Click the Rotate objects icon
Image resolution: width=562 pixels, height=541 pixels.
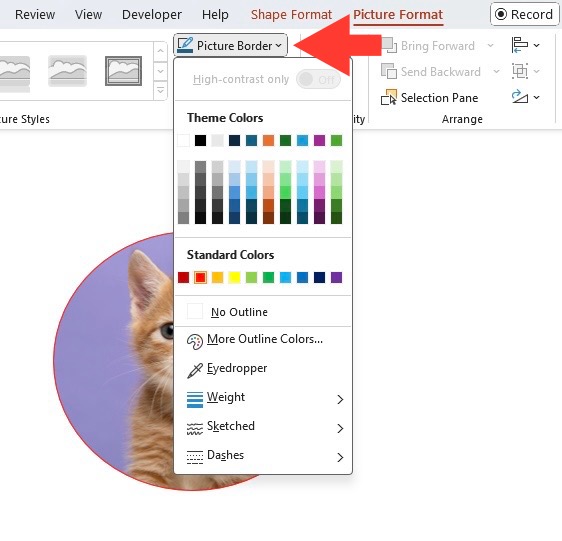click(x=520, y=97)
